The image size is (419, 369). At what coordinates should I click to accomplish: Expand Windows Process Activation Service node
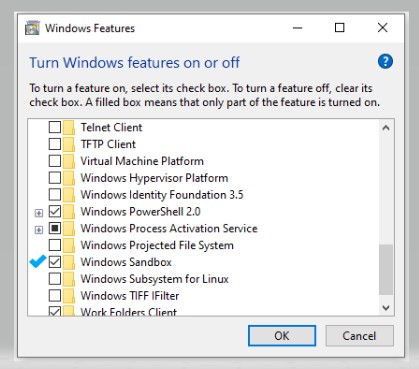[39, 230]
